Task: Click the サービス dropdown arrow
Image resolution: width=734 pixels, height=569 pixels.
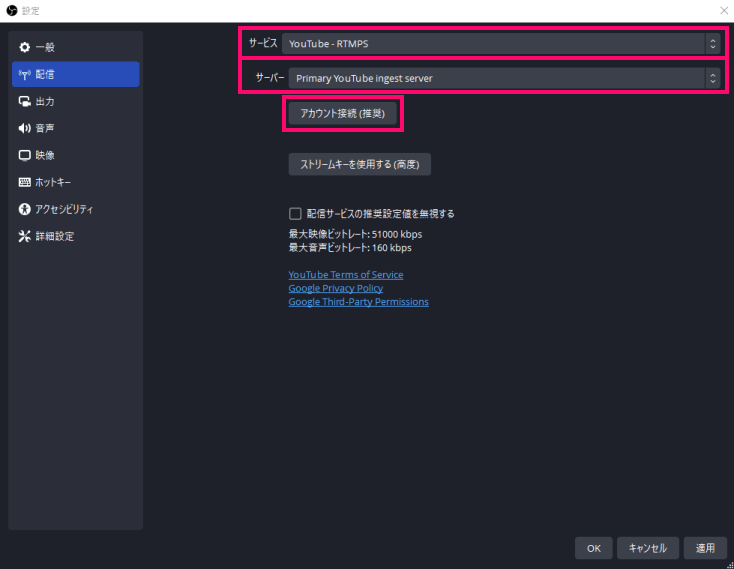Action: pyautogui.click(x=712, y=44)
